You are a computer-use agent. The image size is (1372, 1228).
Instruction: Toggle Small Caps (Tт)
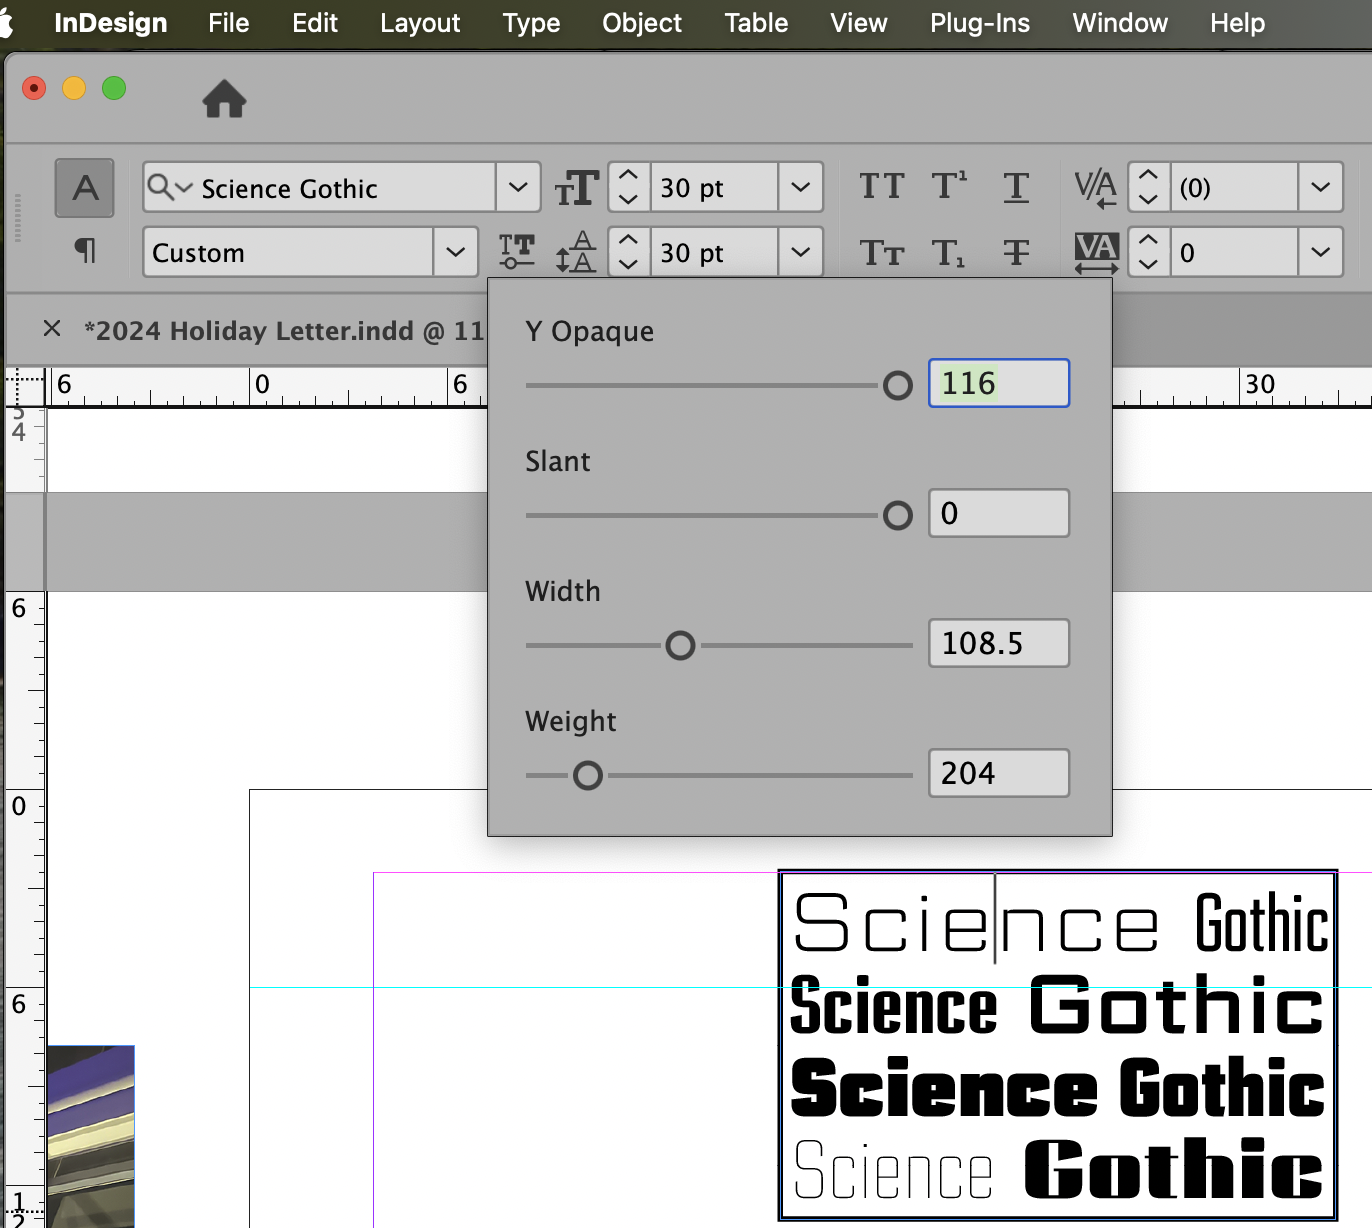(x=882, y=253)
